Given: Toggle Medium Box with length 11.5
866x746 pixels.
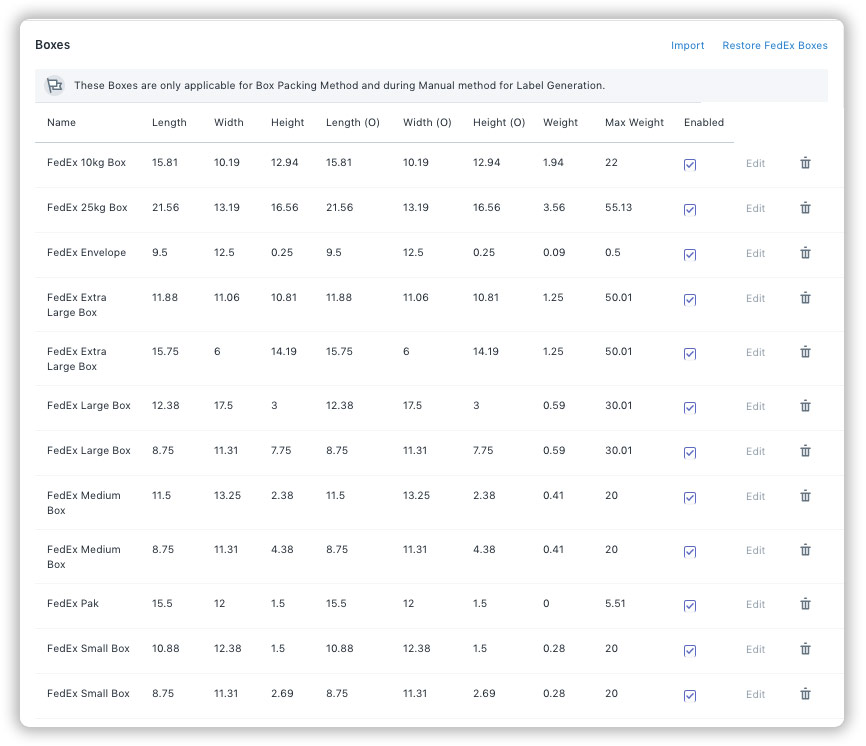Looking at the screenshot, I should point(690,498).
